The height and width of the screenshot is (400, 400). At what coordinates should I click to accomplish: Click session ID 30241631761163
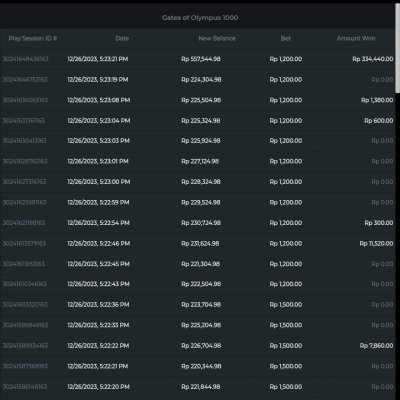[24, 121]
